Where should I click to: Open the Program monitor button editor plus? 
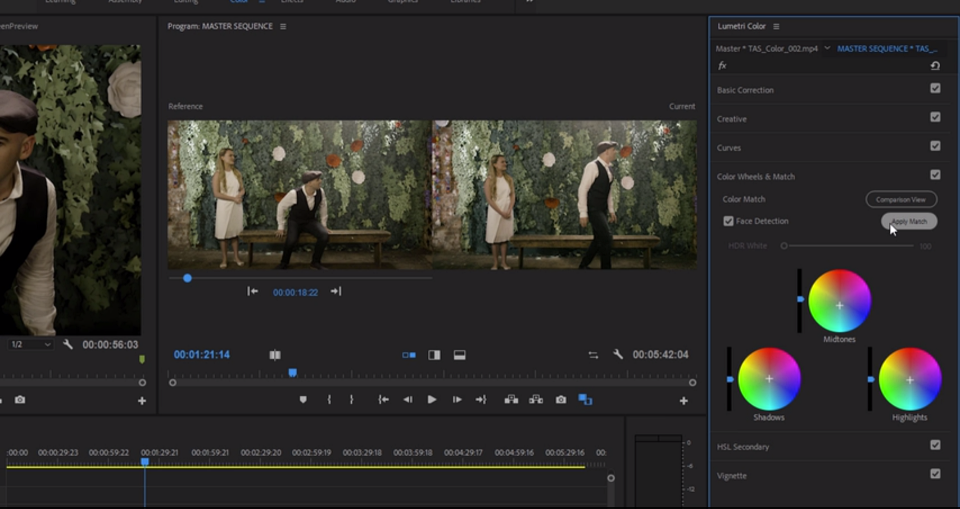(x=684, y=401)
